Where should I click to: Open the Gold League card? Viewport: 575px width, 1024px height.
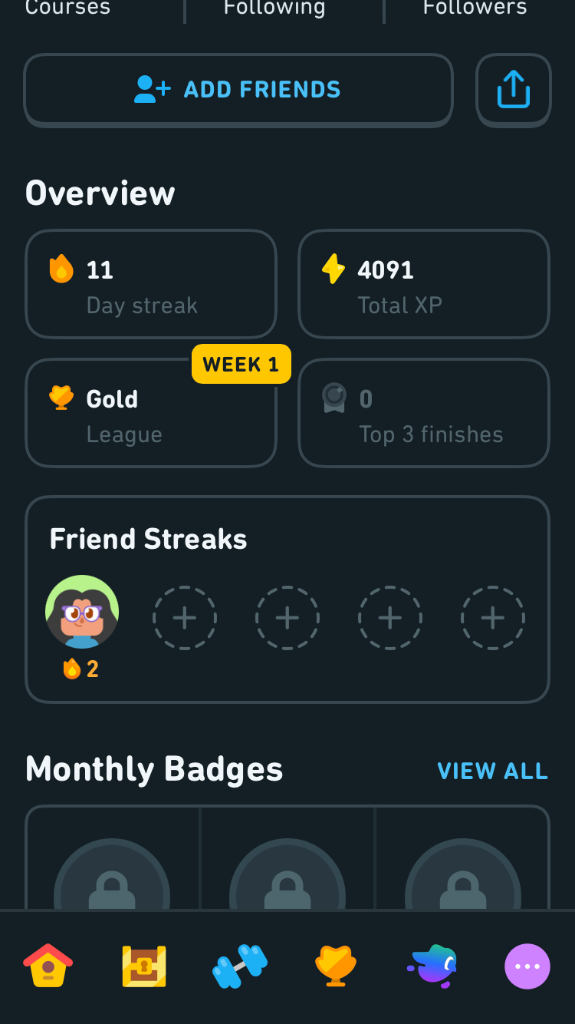(151, 413)
